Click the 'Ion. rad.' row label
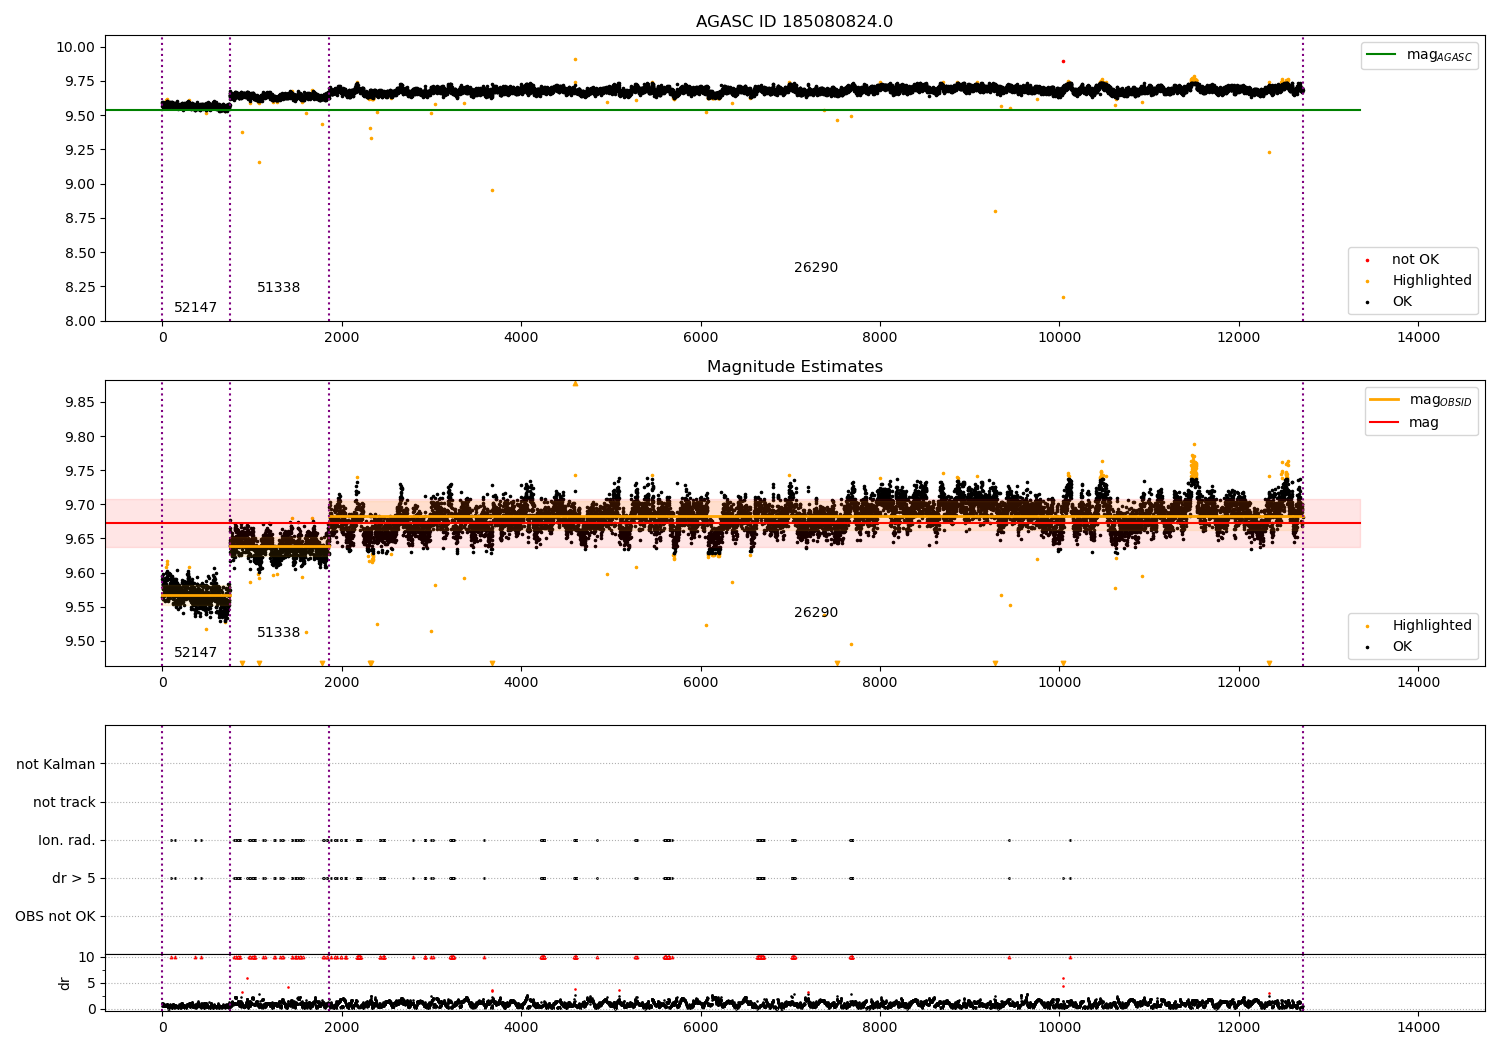The image size is (1500, 1050). click(67, 841)
